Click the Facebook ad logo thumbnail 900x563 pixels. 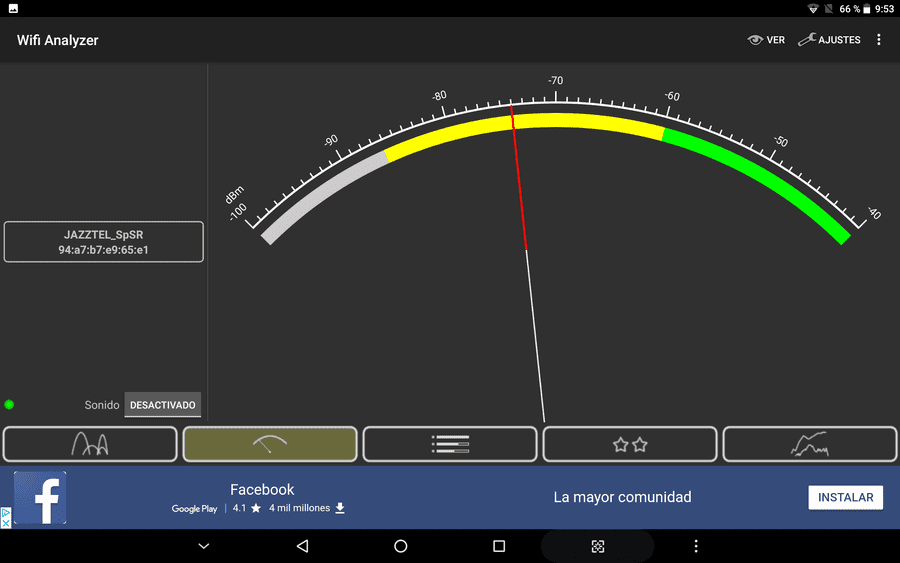point(40,498)
